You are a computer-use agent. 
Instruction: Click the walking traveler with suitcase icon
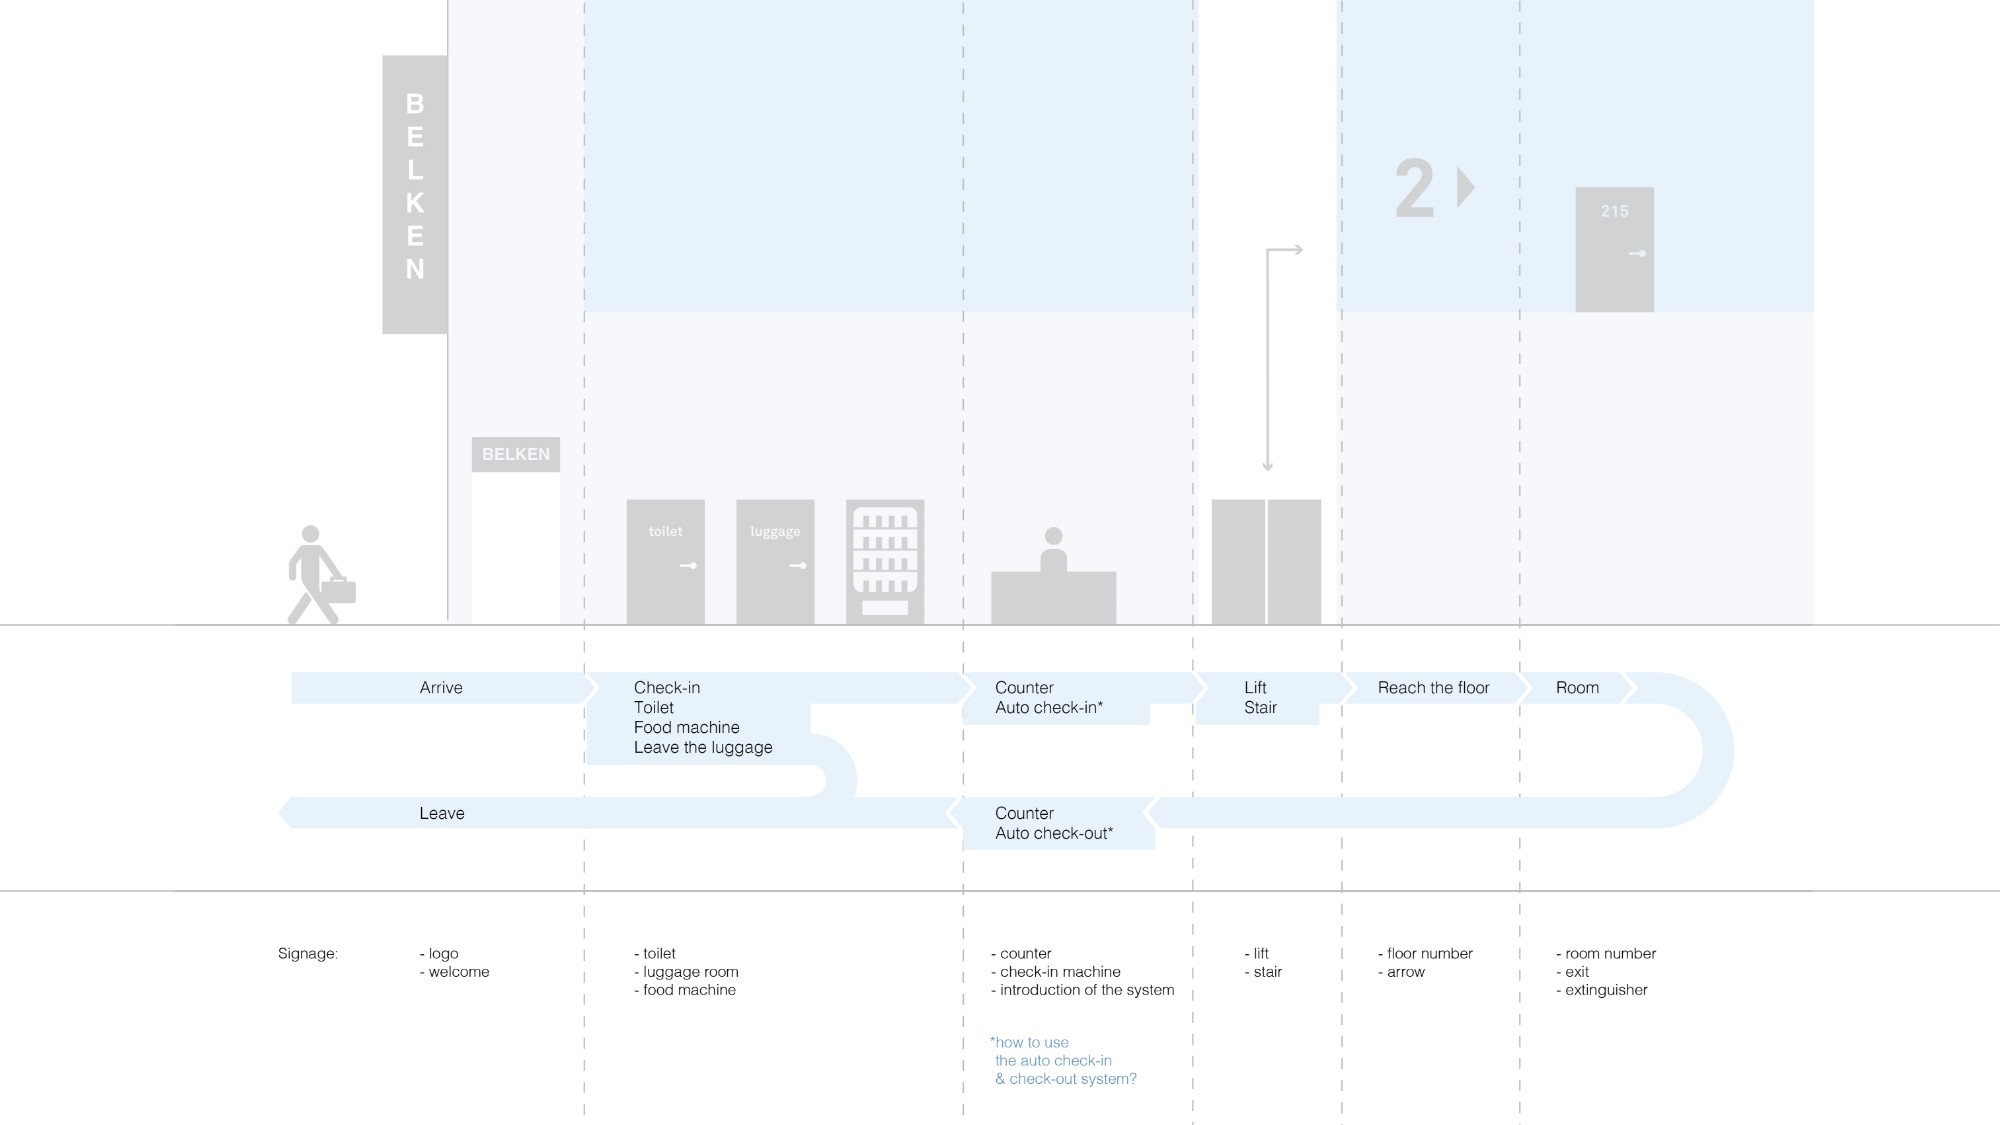point(318,577)
